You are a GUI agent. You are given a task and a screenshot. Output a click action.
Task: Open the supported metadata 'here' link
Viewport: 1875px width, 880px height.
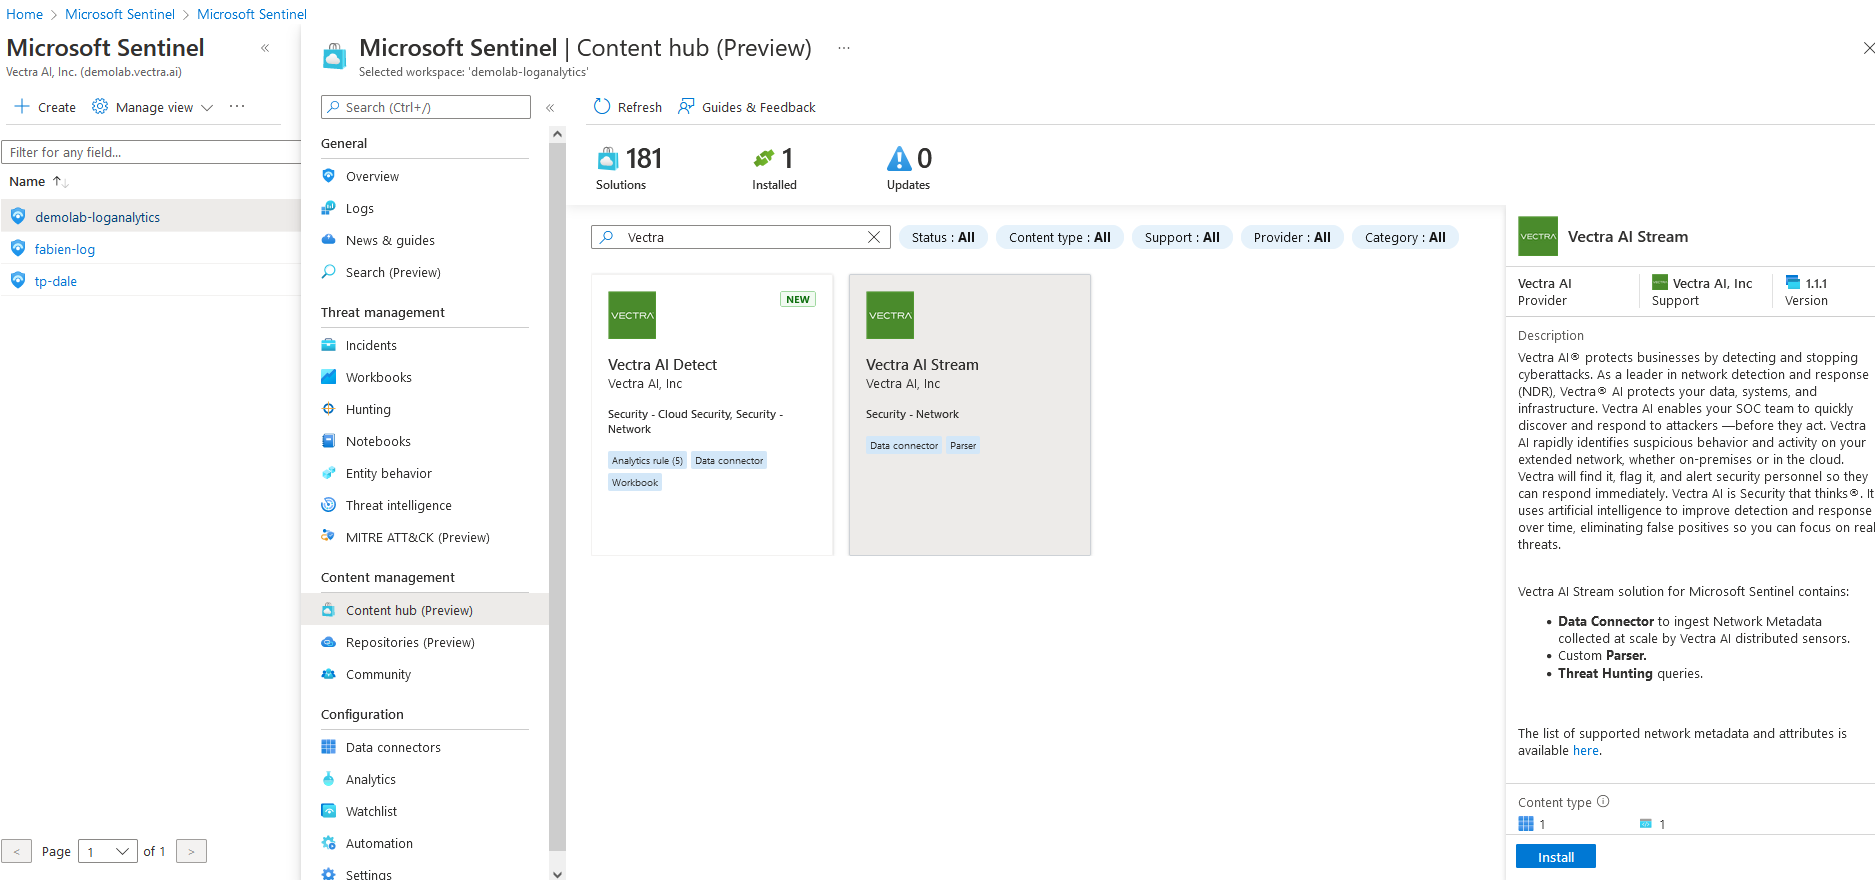click(1586, 751)
